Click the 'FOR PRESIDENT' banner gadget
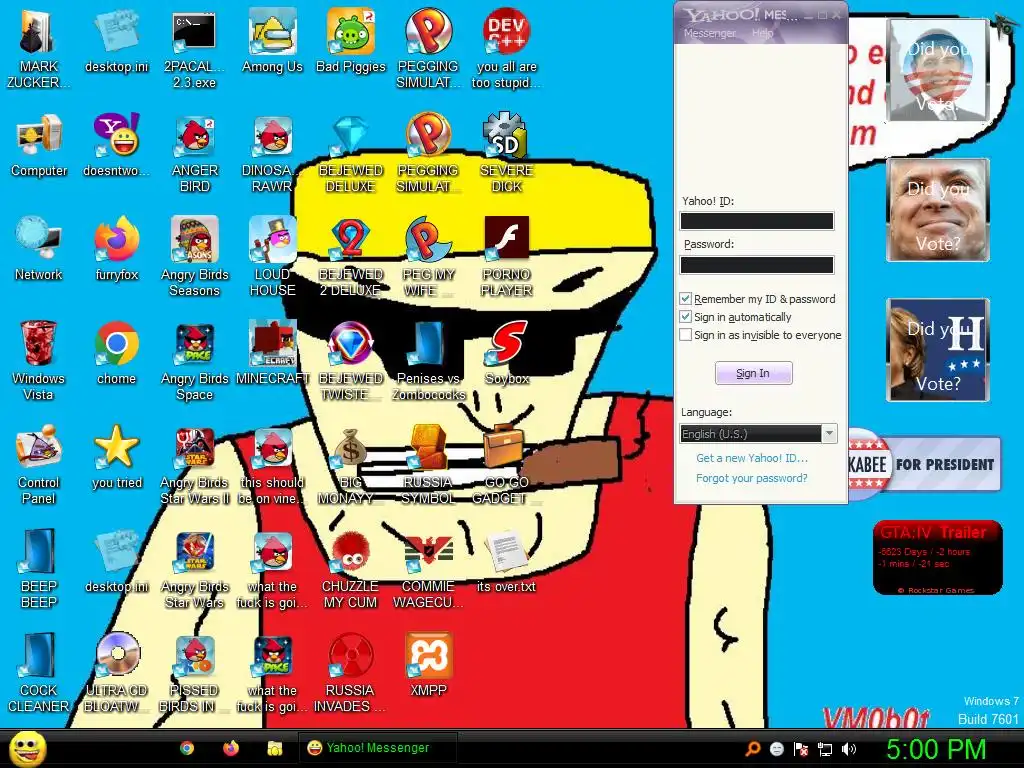This screenshot has height=768, width=1024. click(x=925, y=464)
